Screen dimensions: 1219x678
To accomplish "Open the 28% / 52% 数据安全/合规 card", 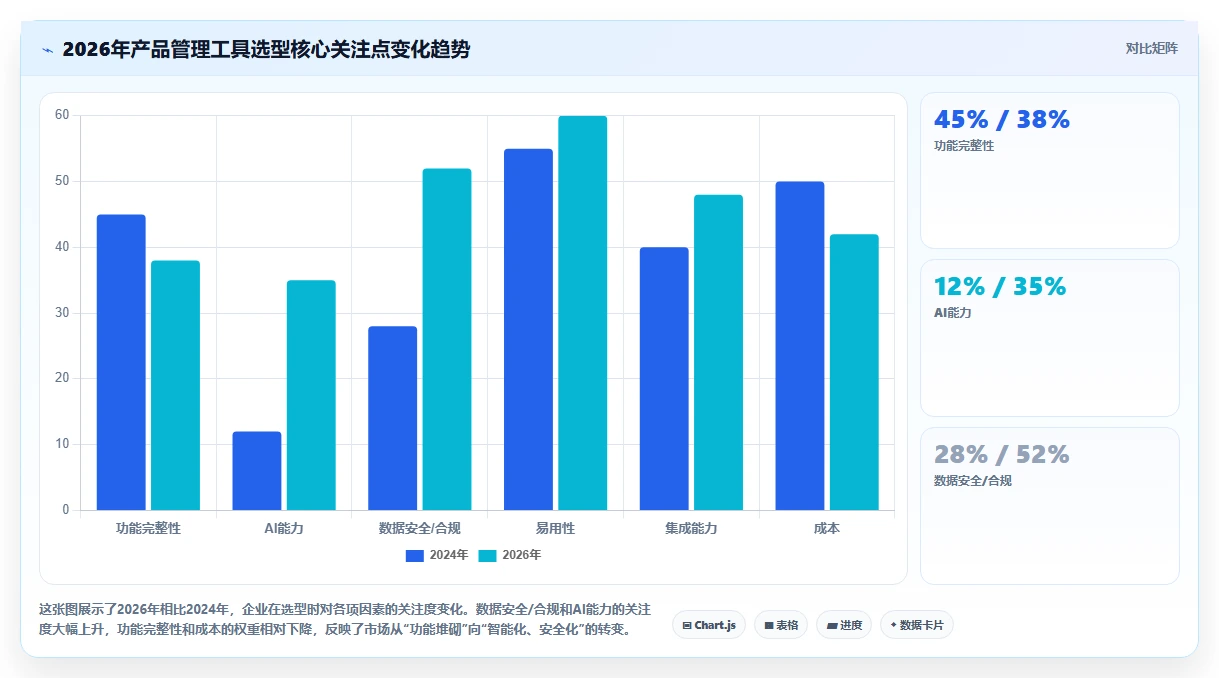I will [x=1050, y=506].
